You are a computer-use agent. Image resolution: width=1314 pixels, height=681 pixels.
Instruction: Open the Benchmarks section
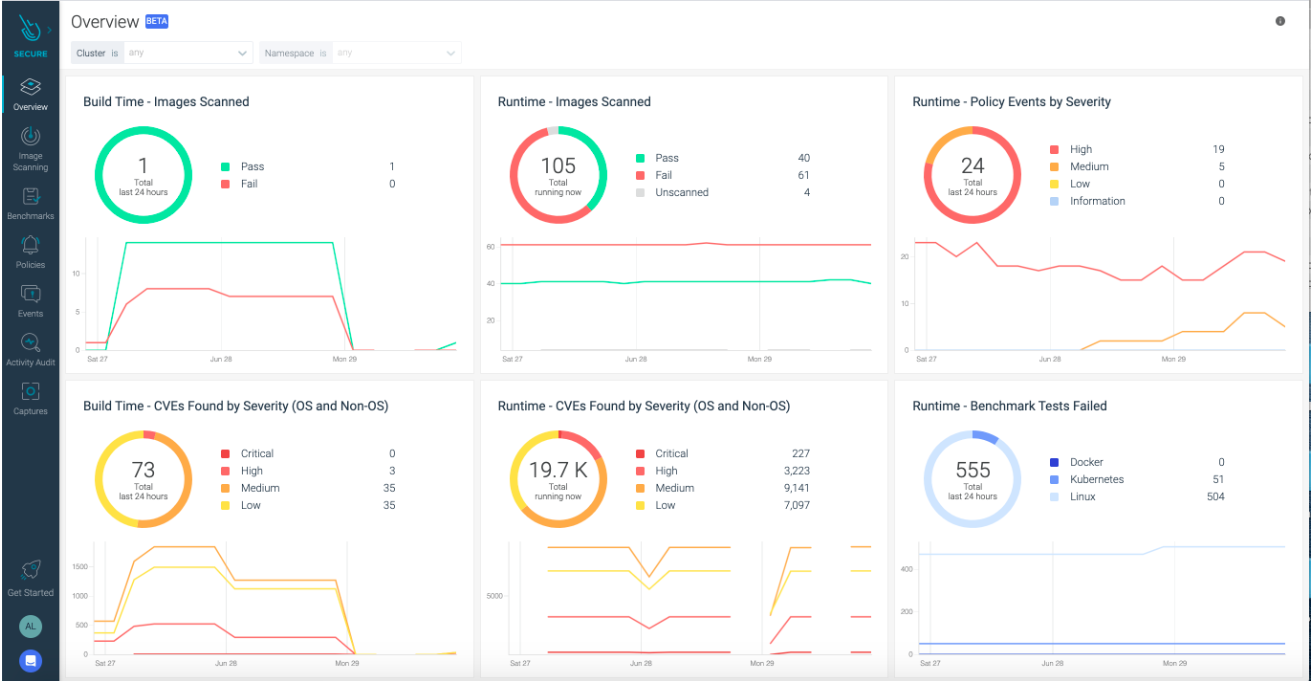tap(30, 205)
